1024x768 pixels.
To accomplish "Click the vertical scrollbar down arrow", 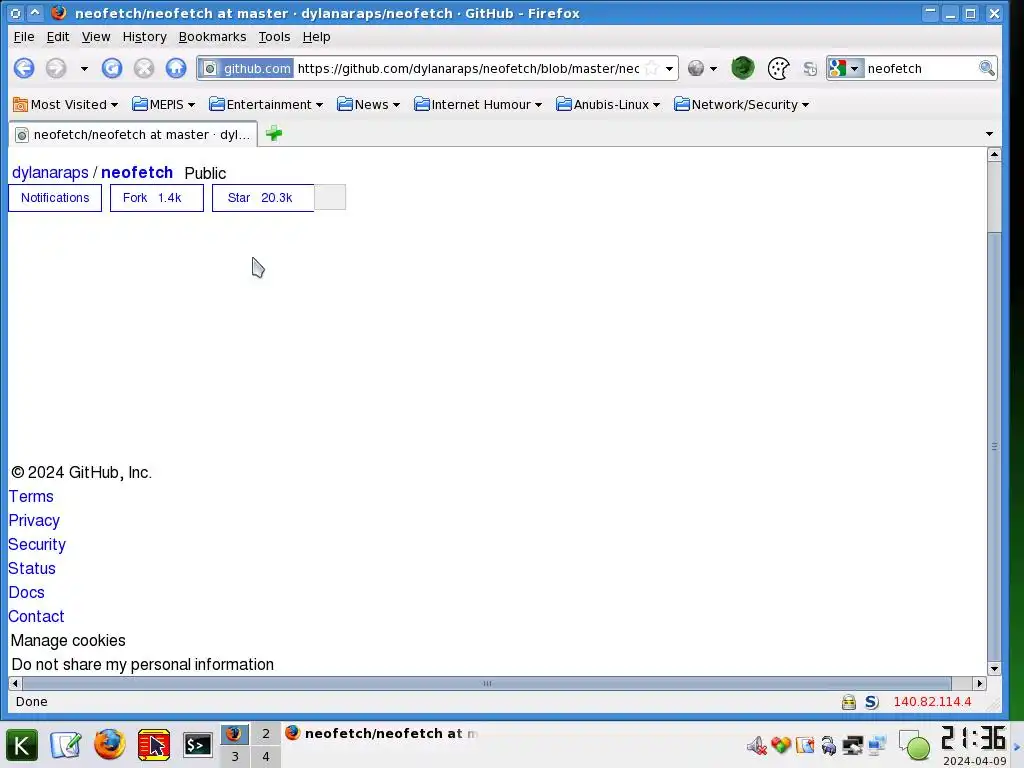I will (994, 669).
